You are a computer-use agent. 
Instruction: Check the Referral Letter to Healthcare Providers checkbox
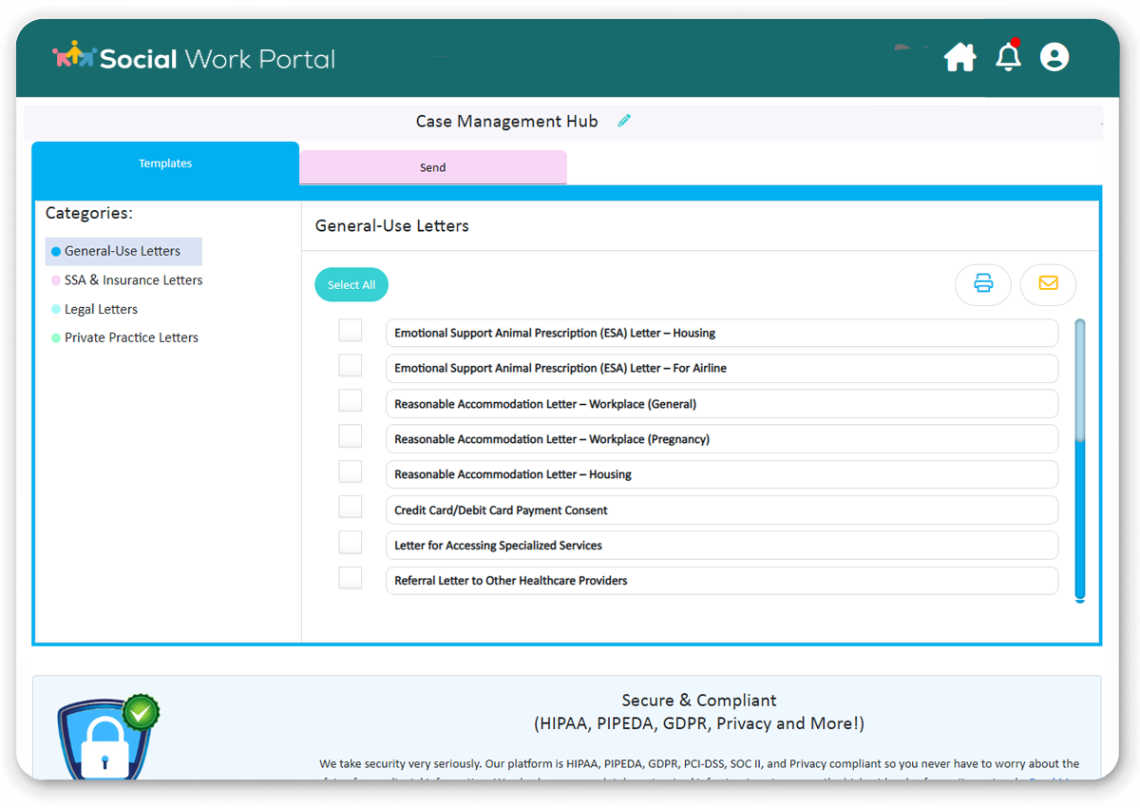[350, 577]
